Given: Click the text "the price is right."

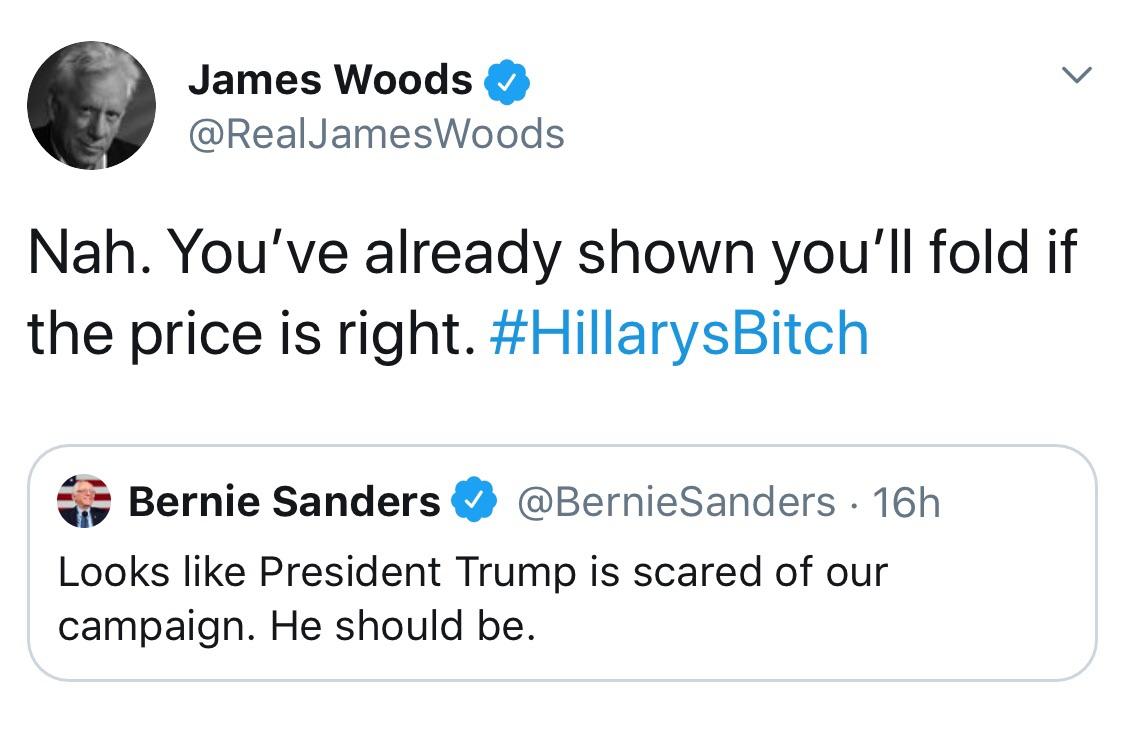Looking at the screenshot, I should [x=252, y=334].
